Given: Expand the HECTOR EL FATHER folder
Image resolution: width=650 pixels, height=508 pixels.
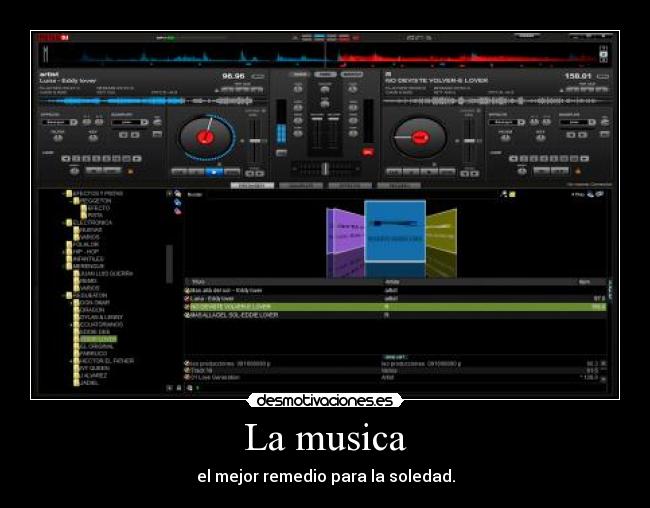Looking at the screenshot, I should point(71,361).
